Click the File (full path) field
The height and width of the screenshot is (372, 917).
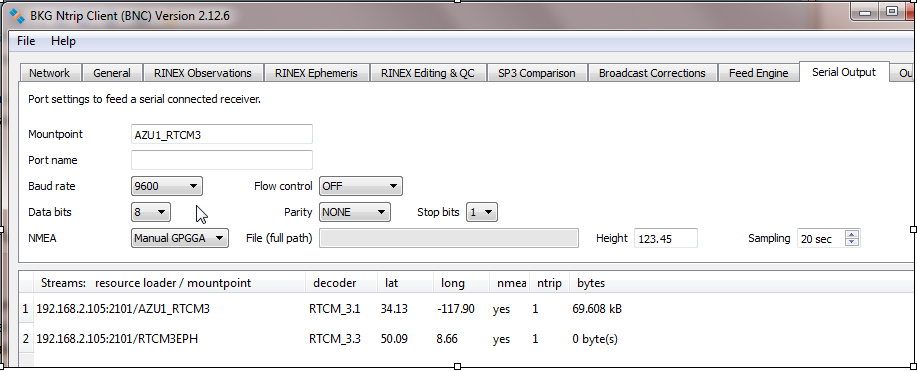(449, 238)
